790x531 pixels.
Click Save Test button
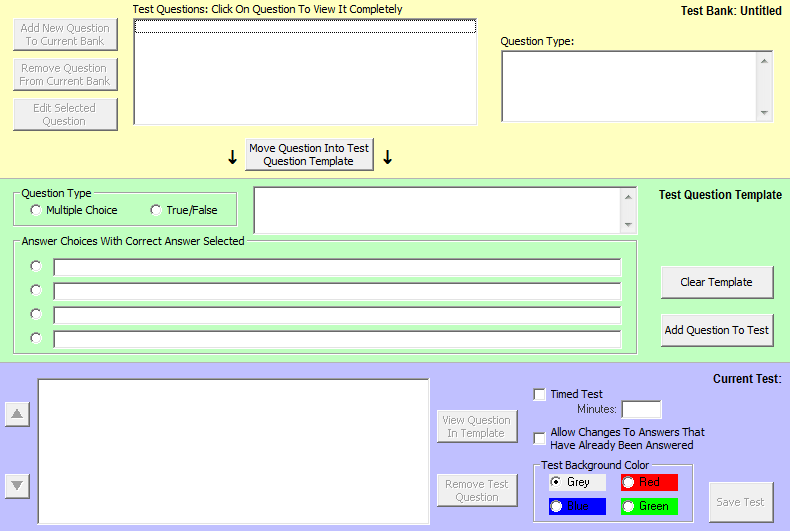(741, 502)
